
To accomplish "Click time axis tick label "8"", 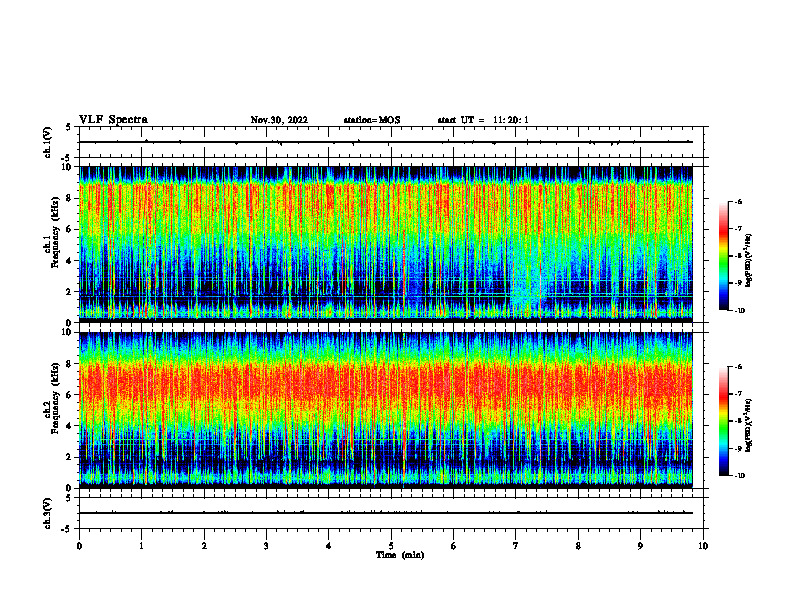I will click(x=578, y=546).
